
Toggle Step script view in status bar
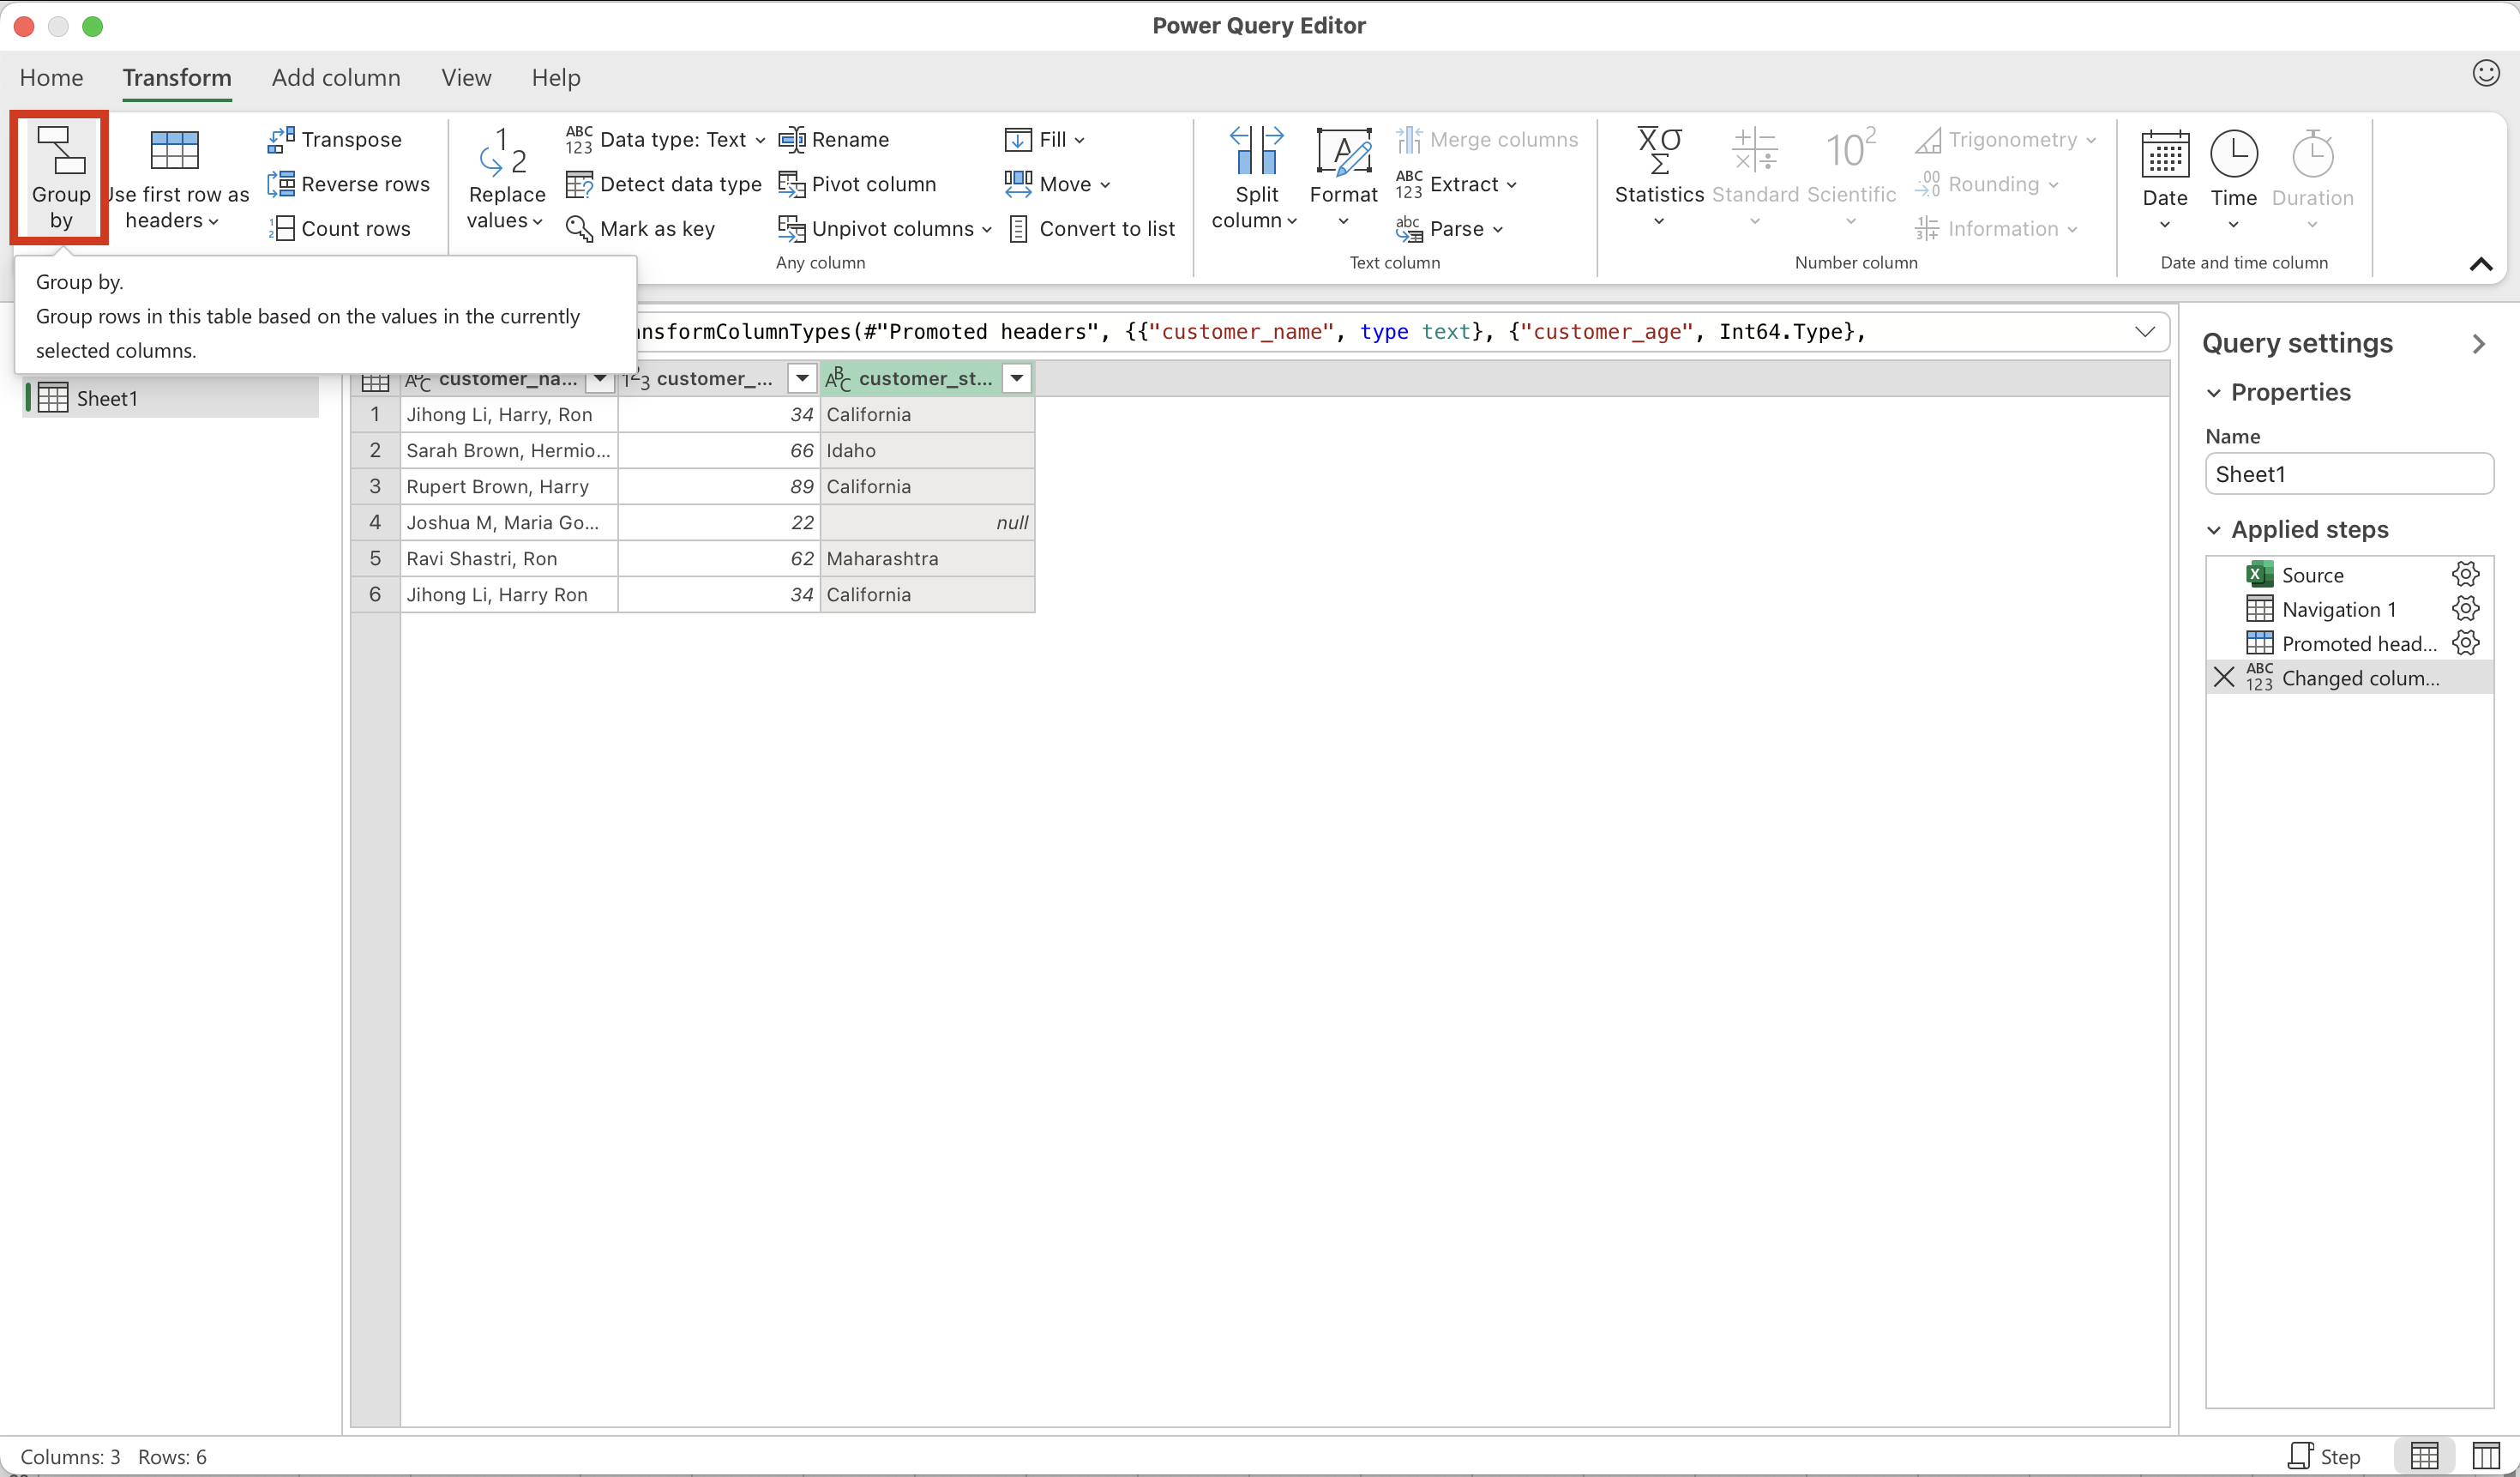pyautogui.click(x=2323, y=1455)
